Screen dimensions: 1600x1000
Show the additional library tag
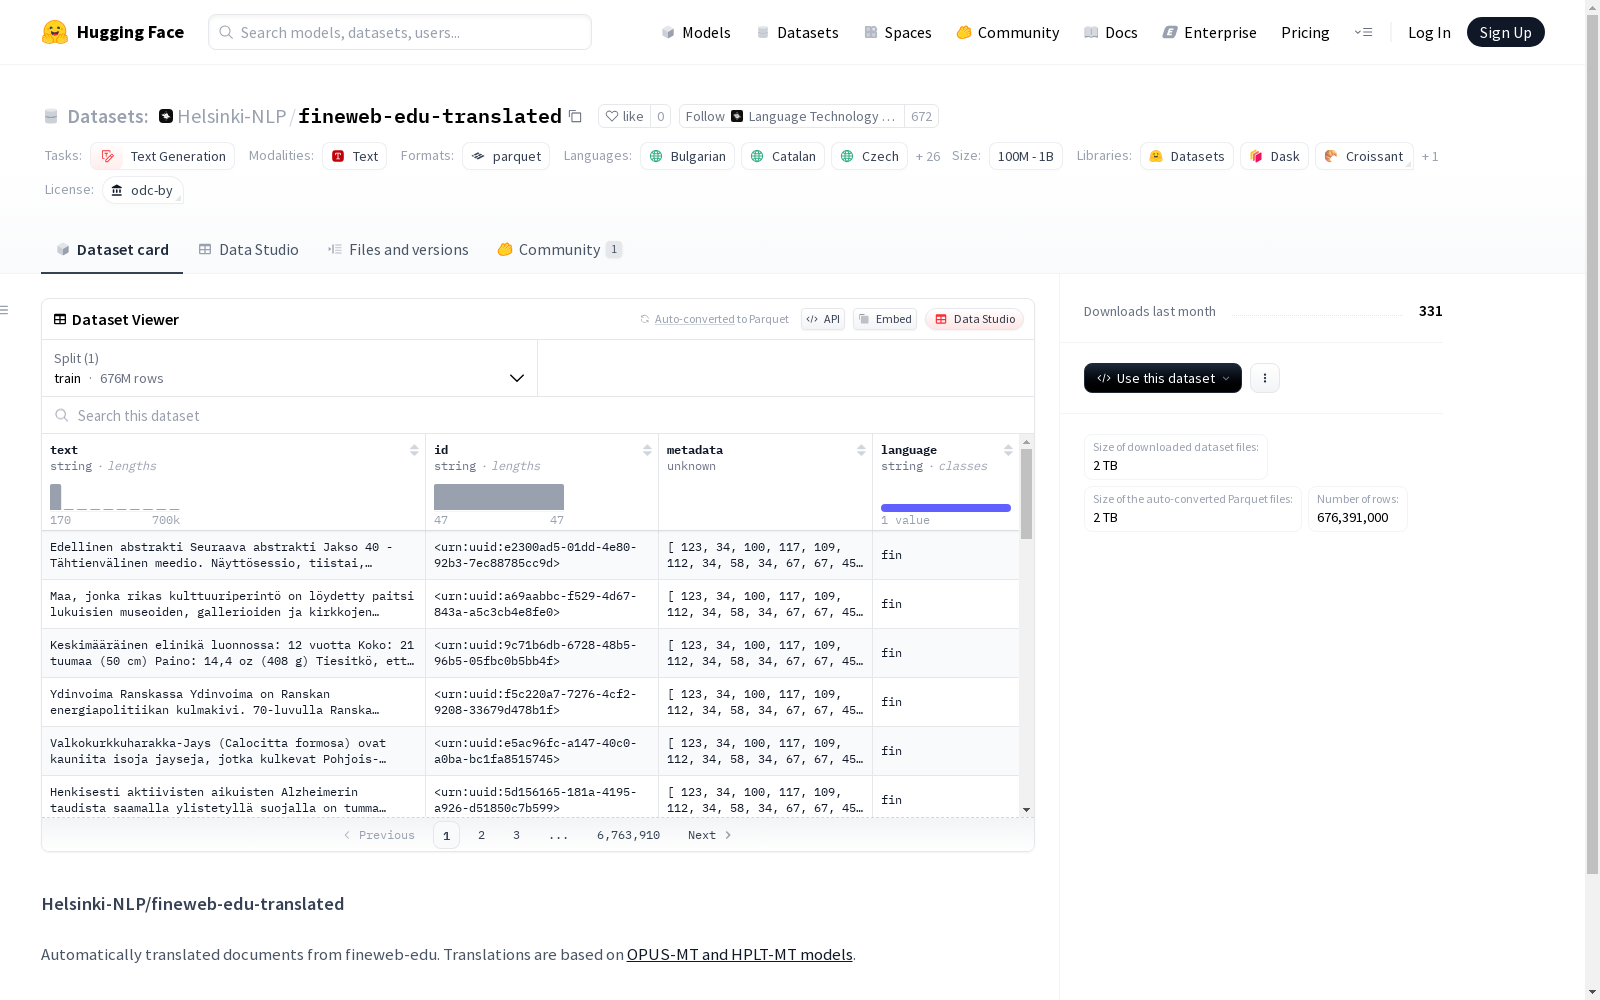click(1430, 156)
